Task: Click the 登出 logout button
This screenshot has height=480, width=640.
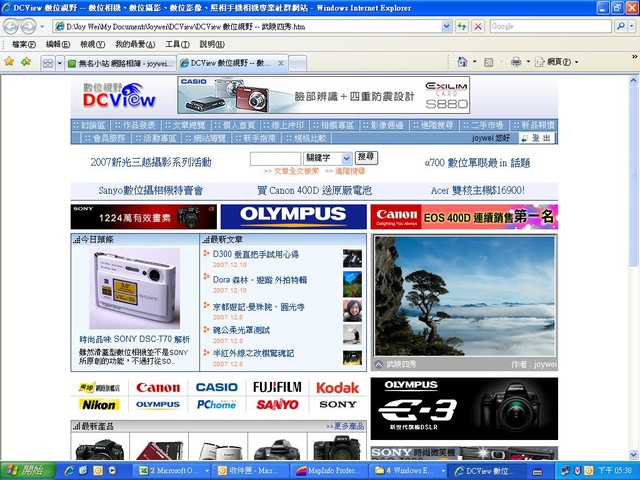Action: click(x=537, y=138)
